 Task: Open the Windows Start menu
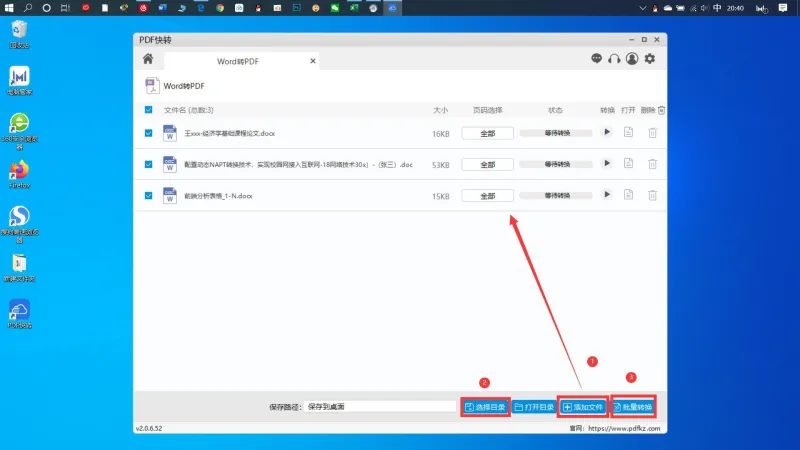(9, 8)
